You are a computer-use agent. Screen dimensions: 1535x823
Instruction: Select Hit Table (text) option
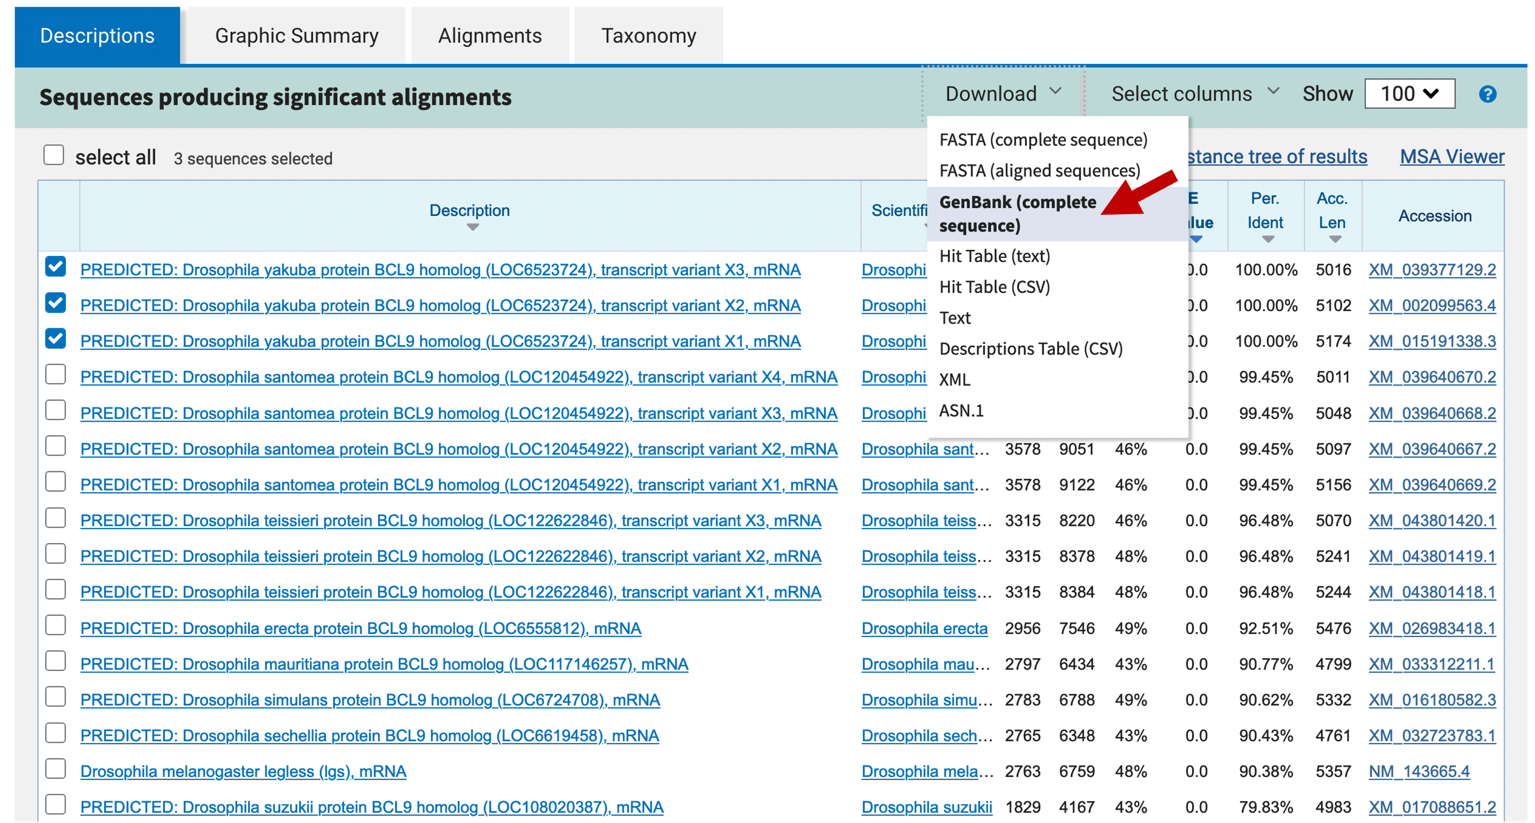click(994, 256)
